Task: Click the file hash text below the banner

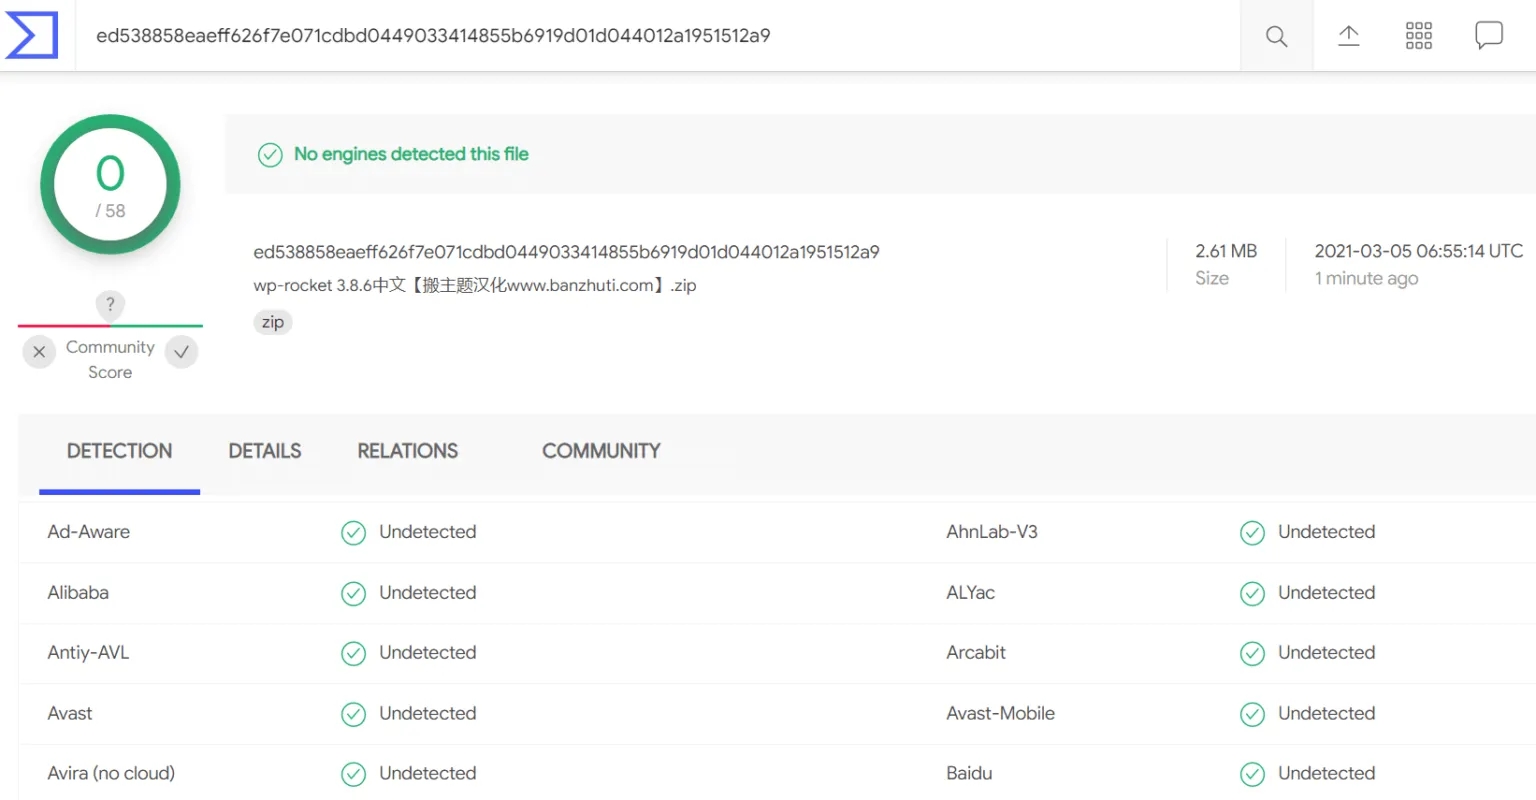Action: point(566,252)
